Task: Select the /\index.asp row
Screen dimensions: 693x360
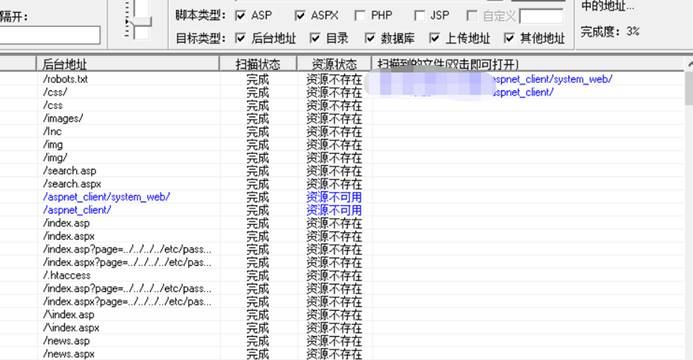Action: tap(69, 315)
